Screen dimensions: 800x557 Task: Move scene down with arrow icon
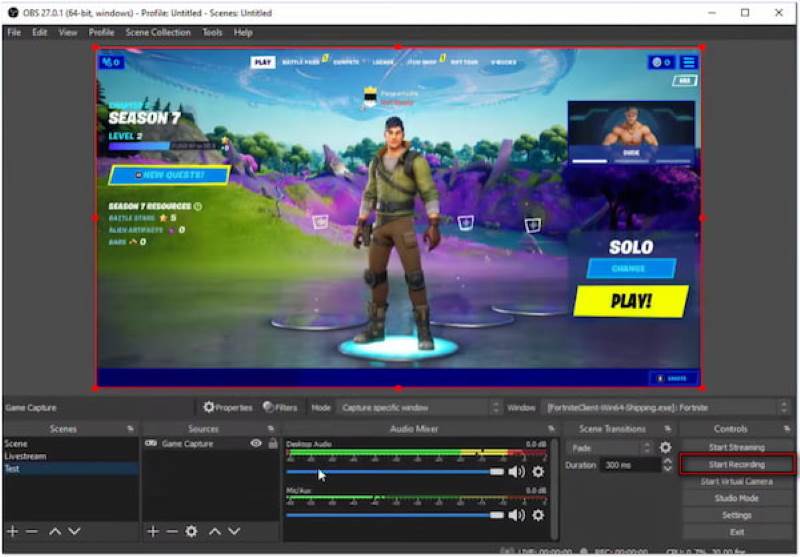point(74,531)
